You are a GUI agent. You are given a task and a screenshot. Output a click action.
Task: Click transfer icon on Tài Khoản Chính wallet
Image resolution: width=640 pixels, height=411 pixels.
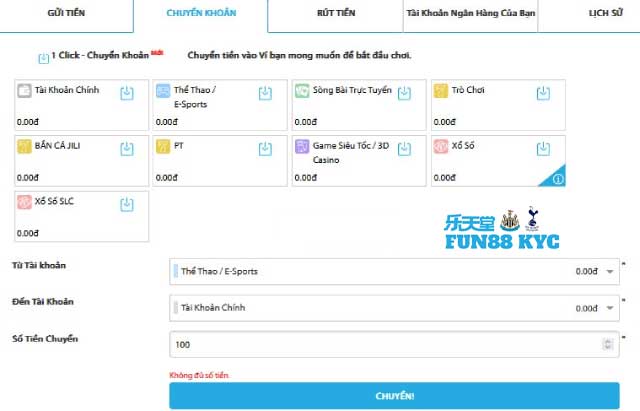127,93
